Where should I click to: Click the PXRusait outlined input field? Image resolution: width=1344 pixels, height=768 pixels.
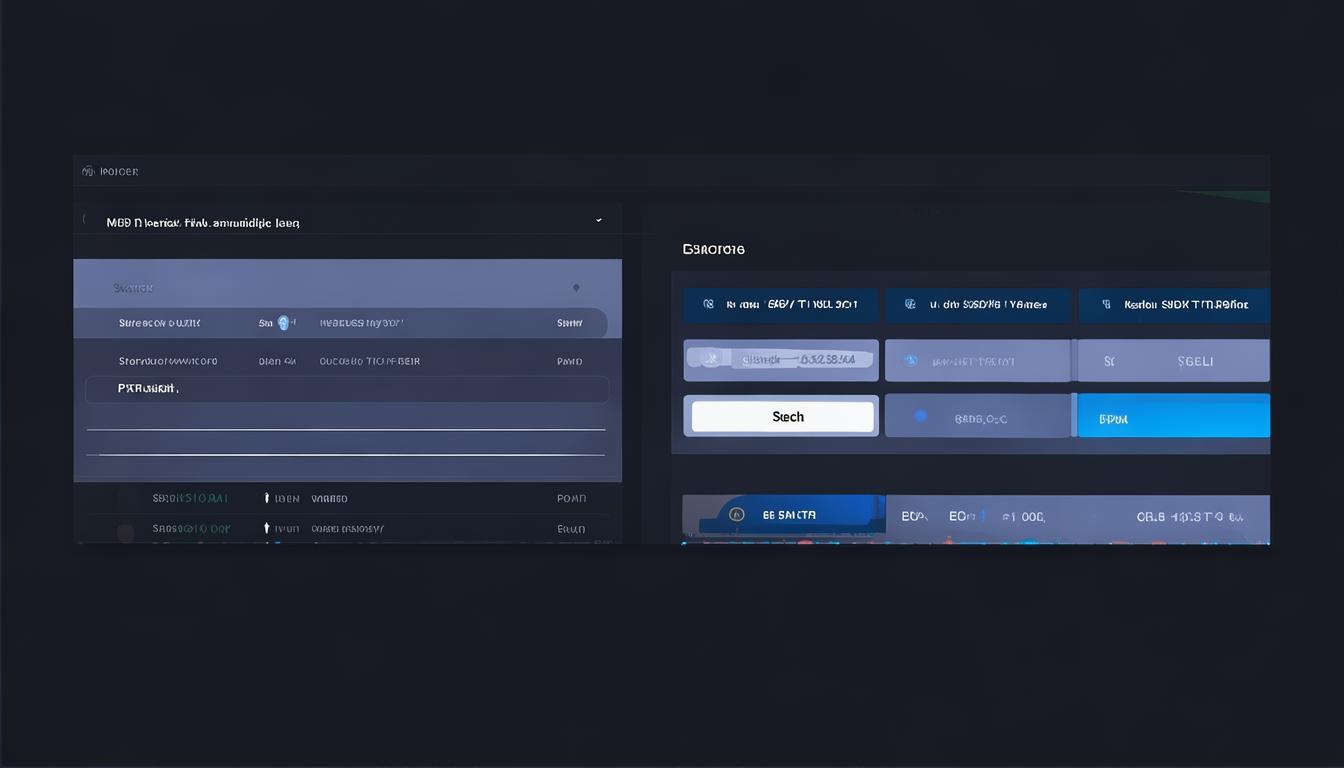[345, 389]
